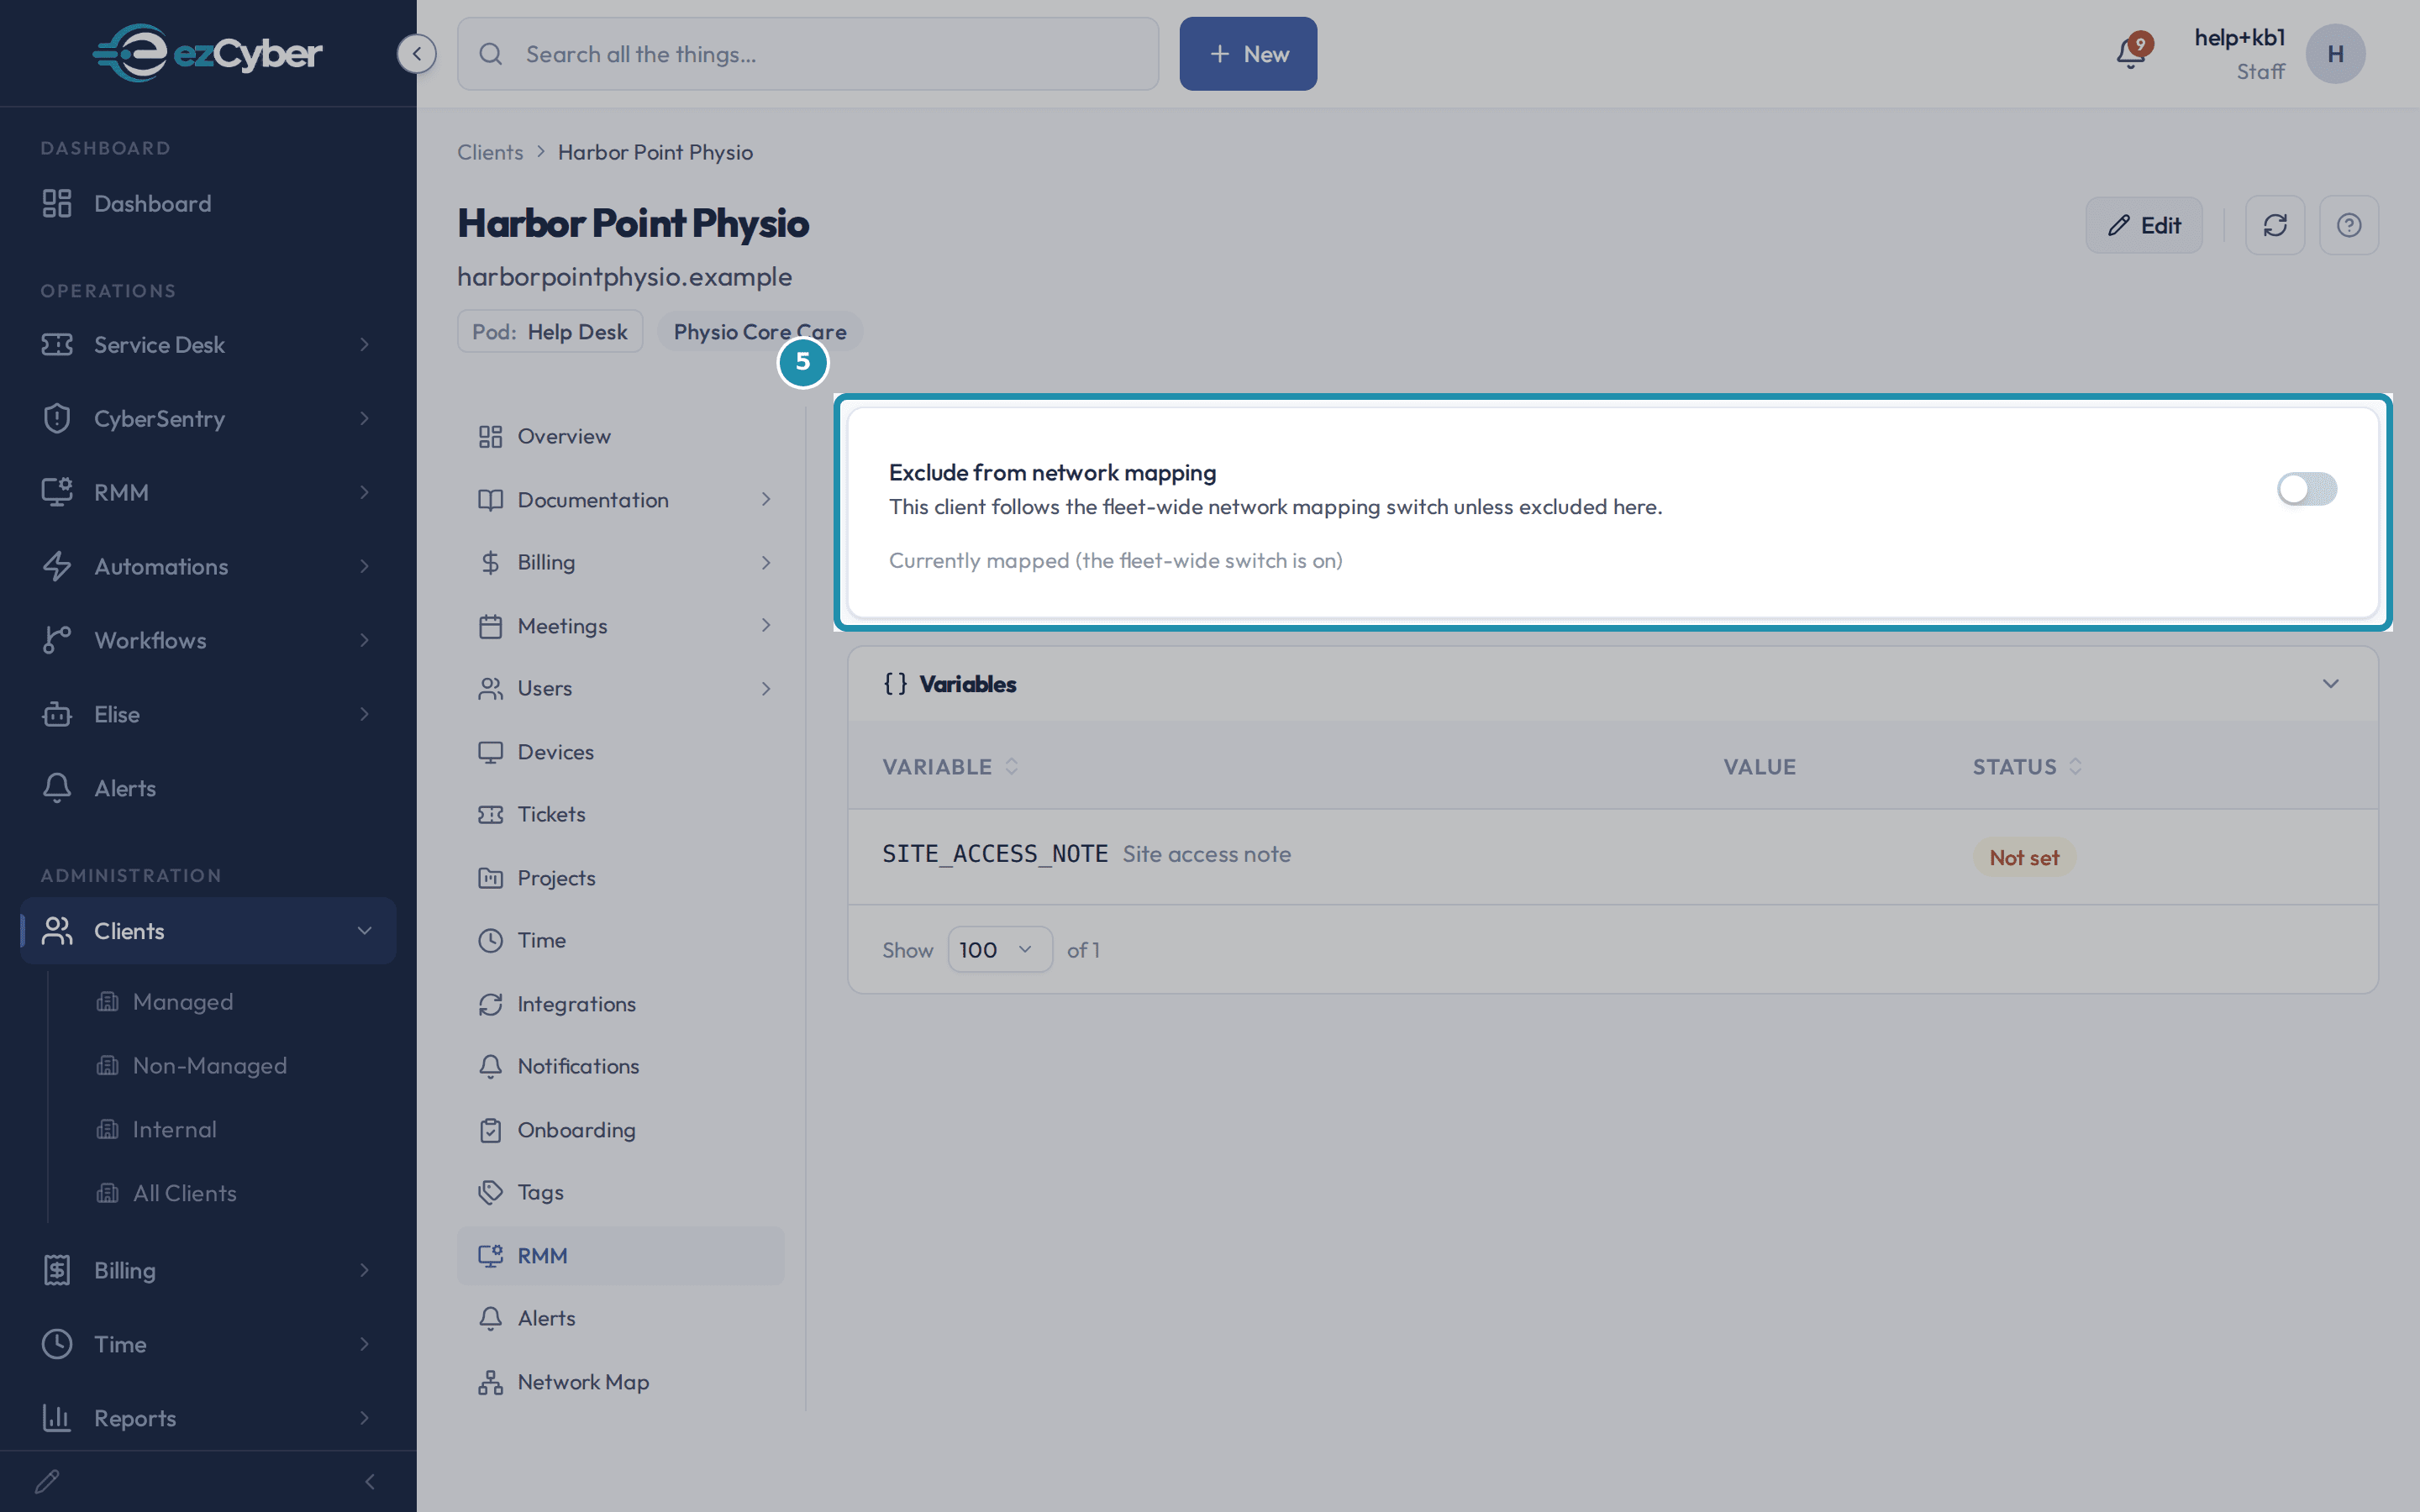Expand the client Users submenu chevron
Image resolution: width=2420 pixels, height=1512 pixels.
766,688
